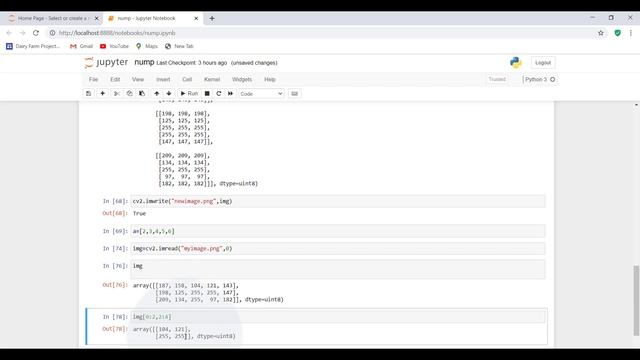Screen dimensions: 640x360
Task: Open a new browser tab
Action: tap(212, 18)
